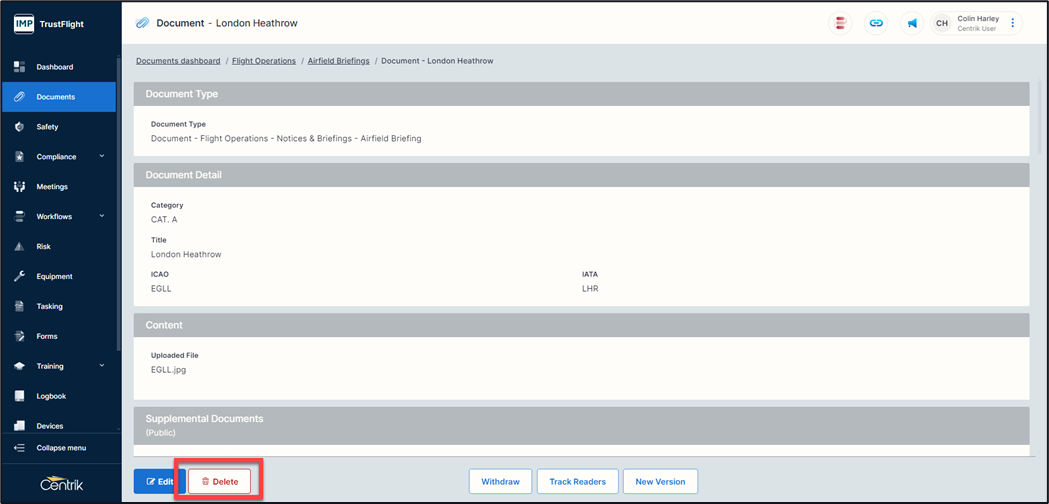
Task: Click the Title value London Heathrow
Action: click(186, 254)
